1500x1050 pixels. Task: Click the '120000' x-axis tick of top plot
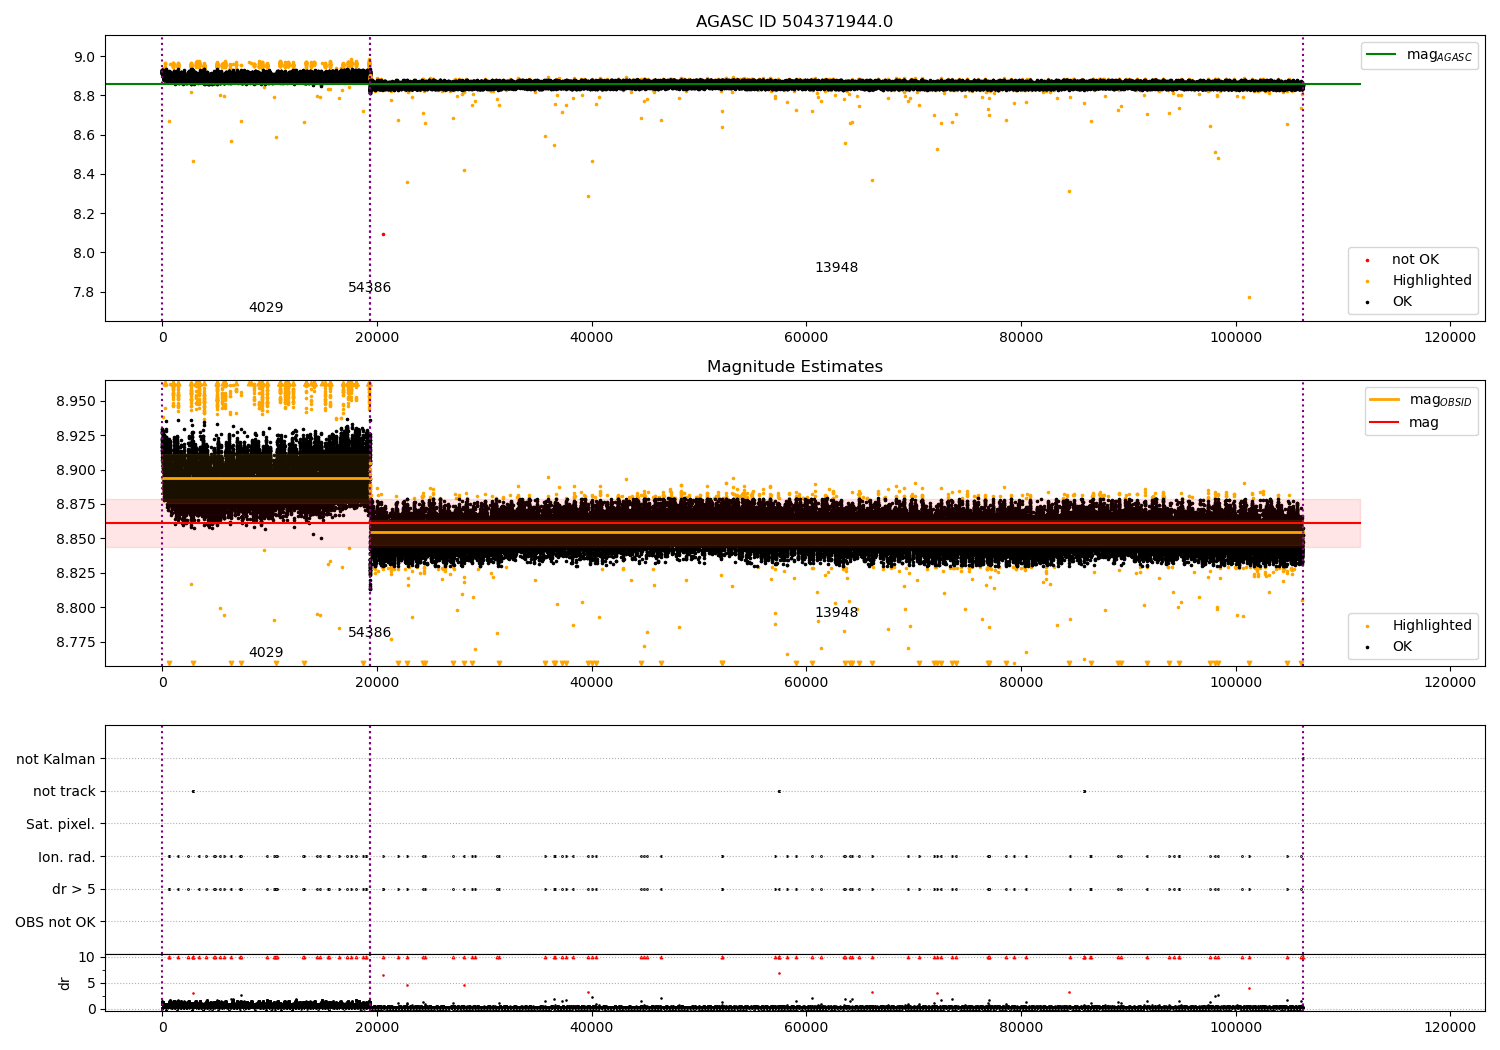pyautogui.click(x=1450, y=338)
